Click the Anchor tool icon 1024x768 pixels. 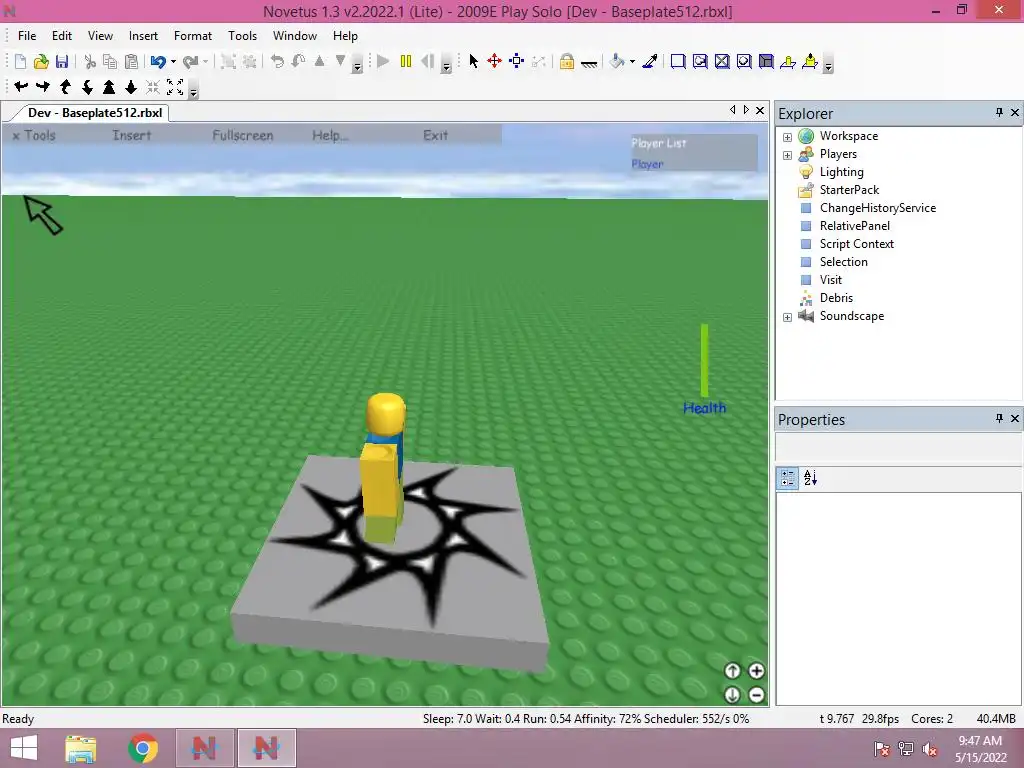click(588, 63)
